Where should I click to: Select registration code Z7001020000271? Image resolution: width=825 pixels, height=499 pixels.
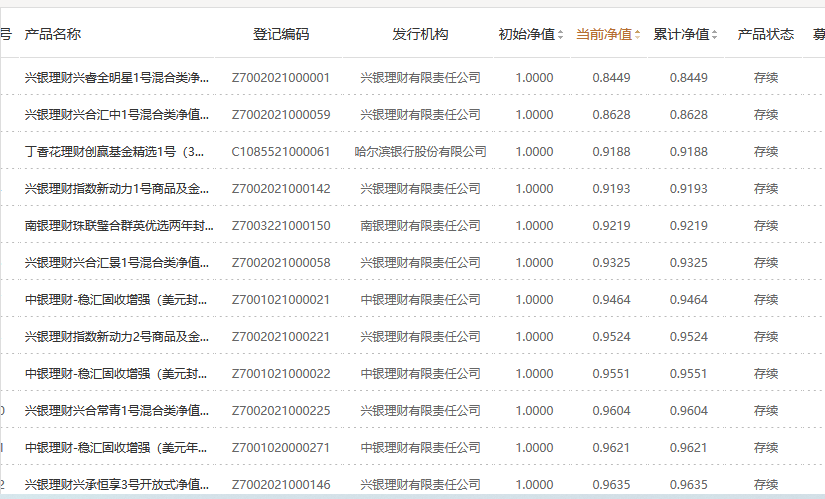coord(281,447)
